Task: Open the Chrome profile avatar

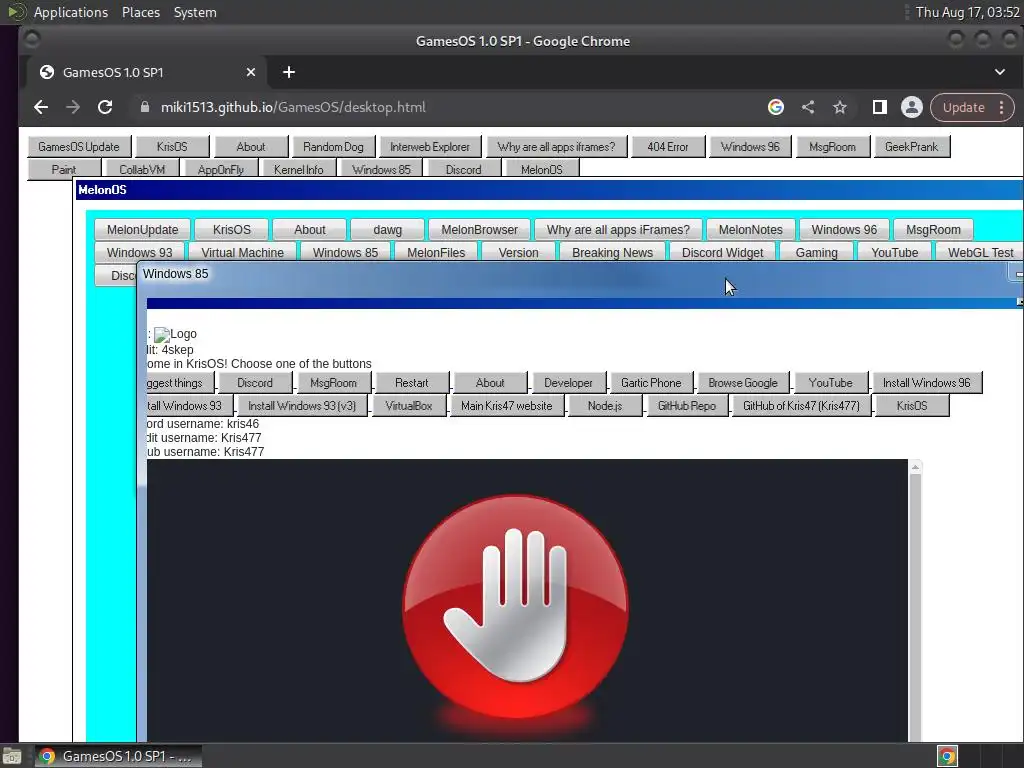Action: (x=912, y=107)
